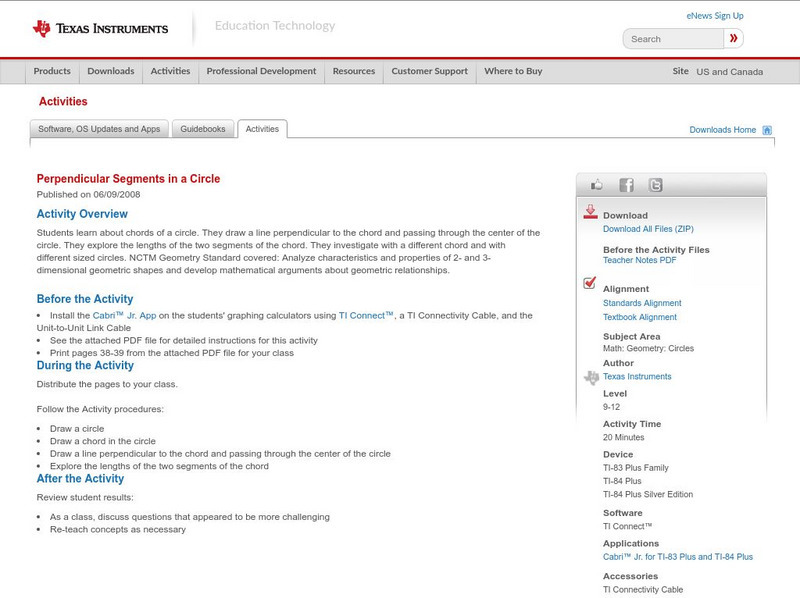Share activity via the Facebook icon
Viewport: 800px width, 598px height.
coord(626,185)
